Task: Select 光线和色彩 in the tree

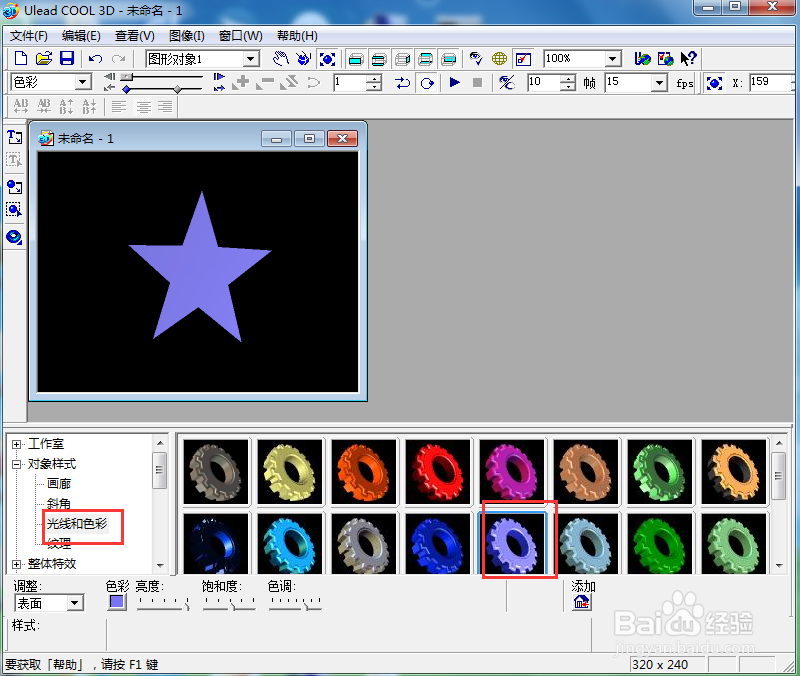Action: 77,523
